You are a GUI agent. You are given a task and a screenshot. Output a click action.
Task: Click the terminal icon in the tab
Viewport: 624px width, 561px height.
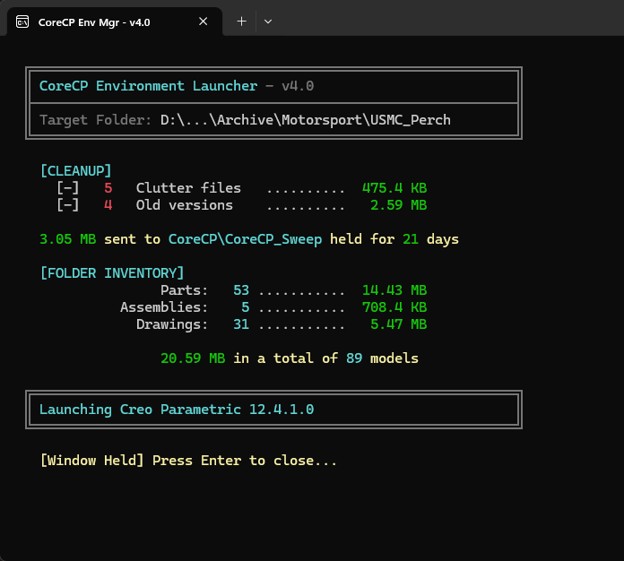(22, 22)
